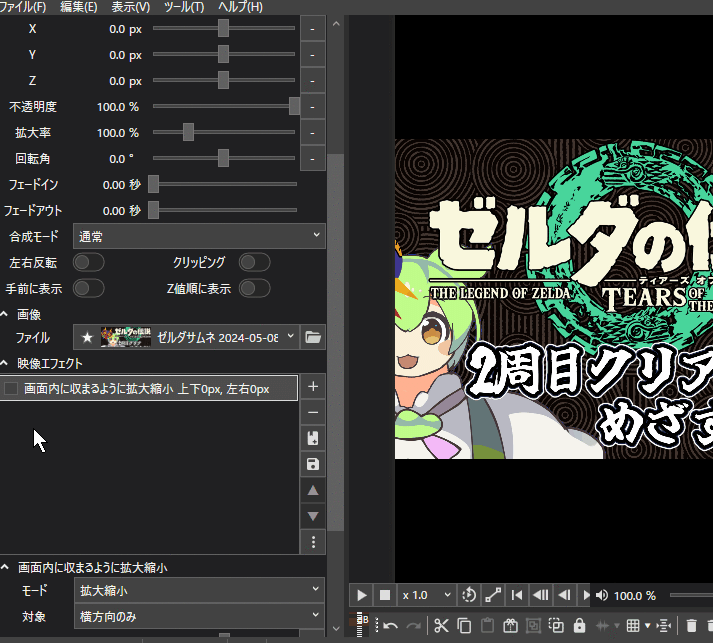Start preview playback with the play button

coord(362,595)
